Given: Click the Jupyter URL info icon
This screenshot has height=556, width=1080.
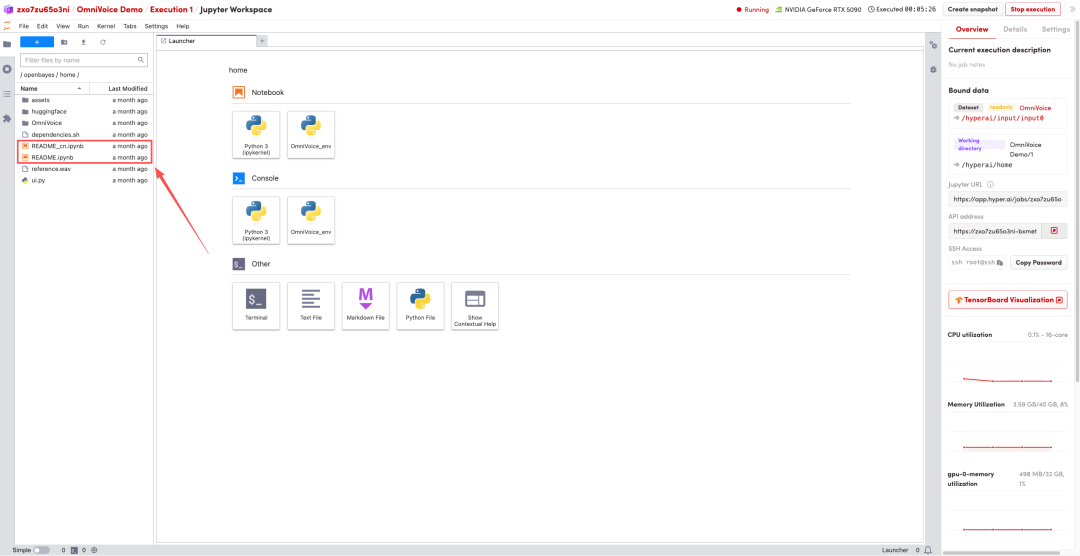Looking at the screenshot, I should coord(990,185).
